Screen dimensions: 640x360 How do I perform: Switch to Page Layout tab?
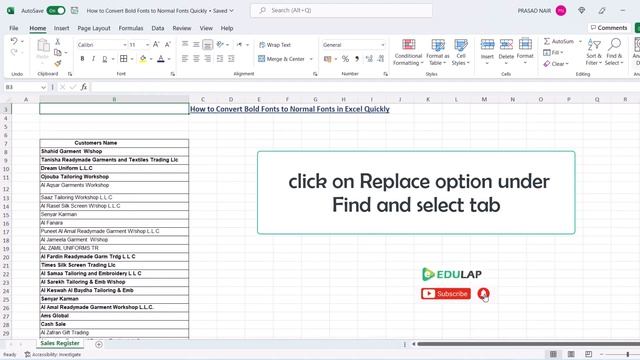coord(94,28)
